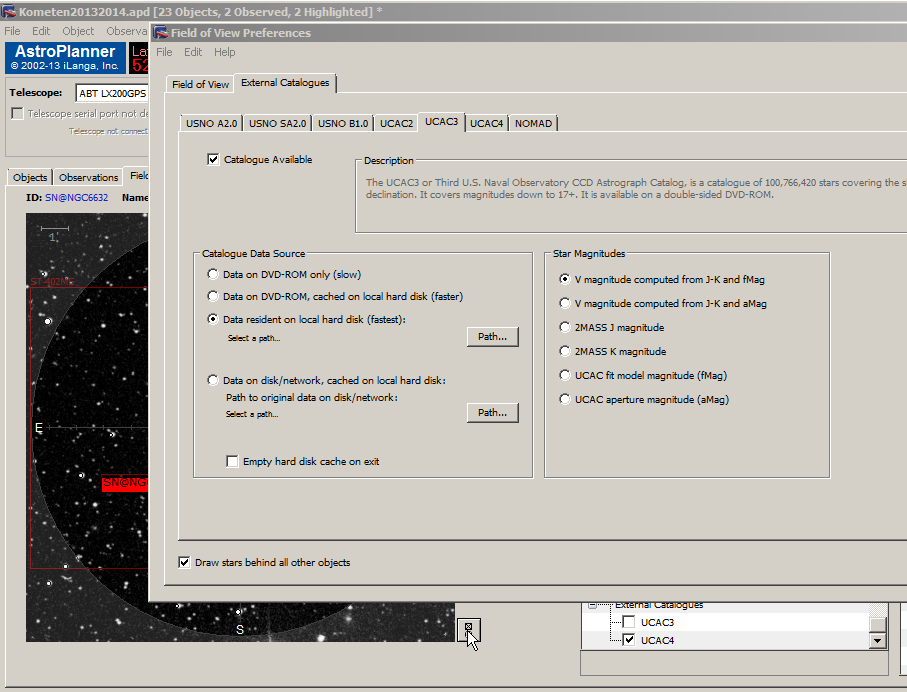Click the UCAC4 row in the catalogue tree
This screenshot has height=692, width=907.
726,641
